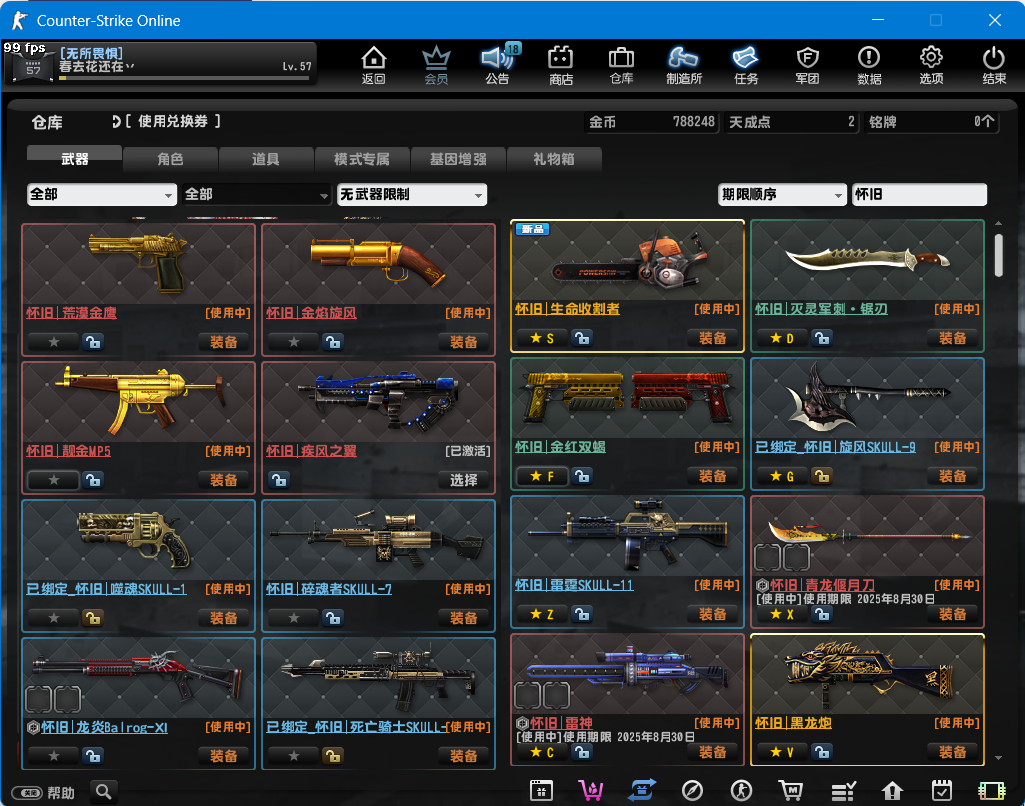
Task: Toggle the S star on 怀旧|生命收割者
Action: click(542, 338)
